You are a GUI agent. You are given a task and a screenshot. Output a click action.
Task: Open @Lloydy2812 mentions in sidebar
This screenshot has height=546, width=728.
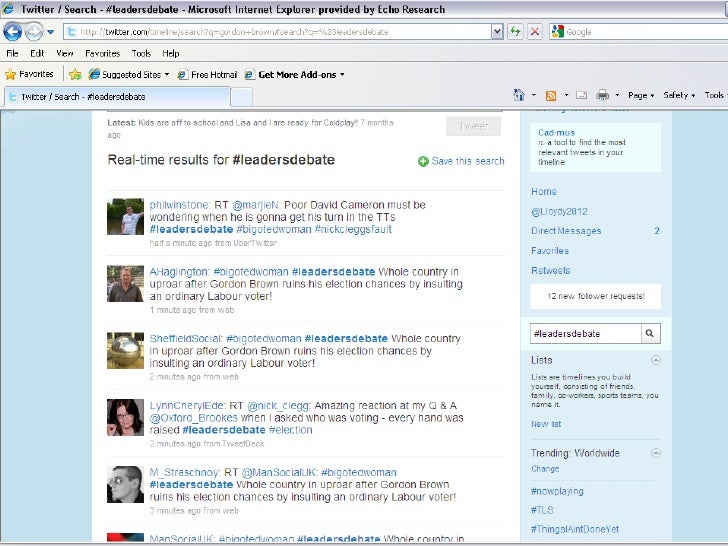(559, 212)
